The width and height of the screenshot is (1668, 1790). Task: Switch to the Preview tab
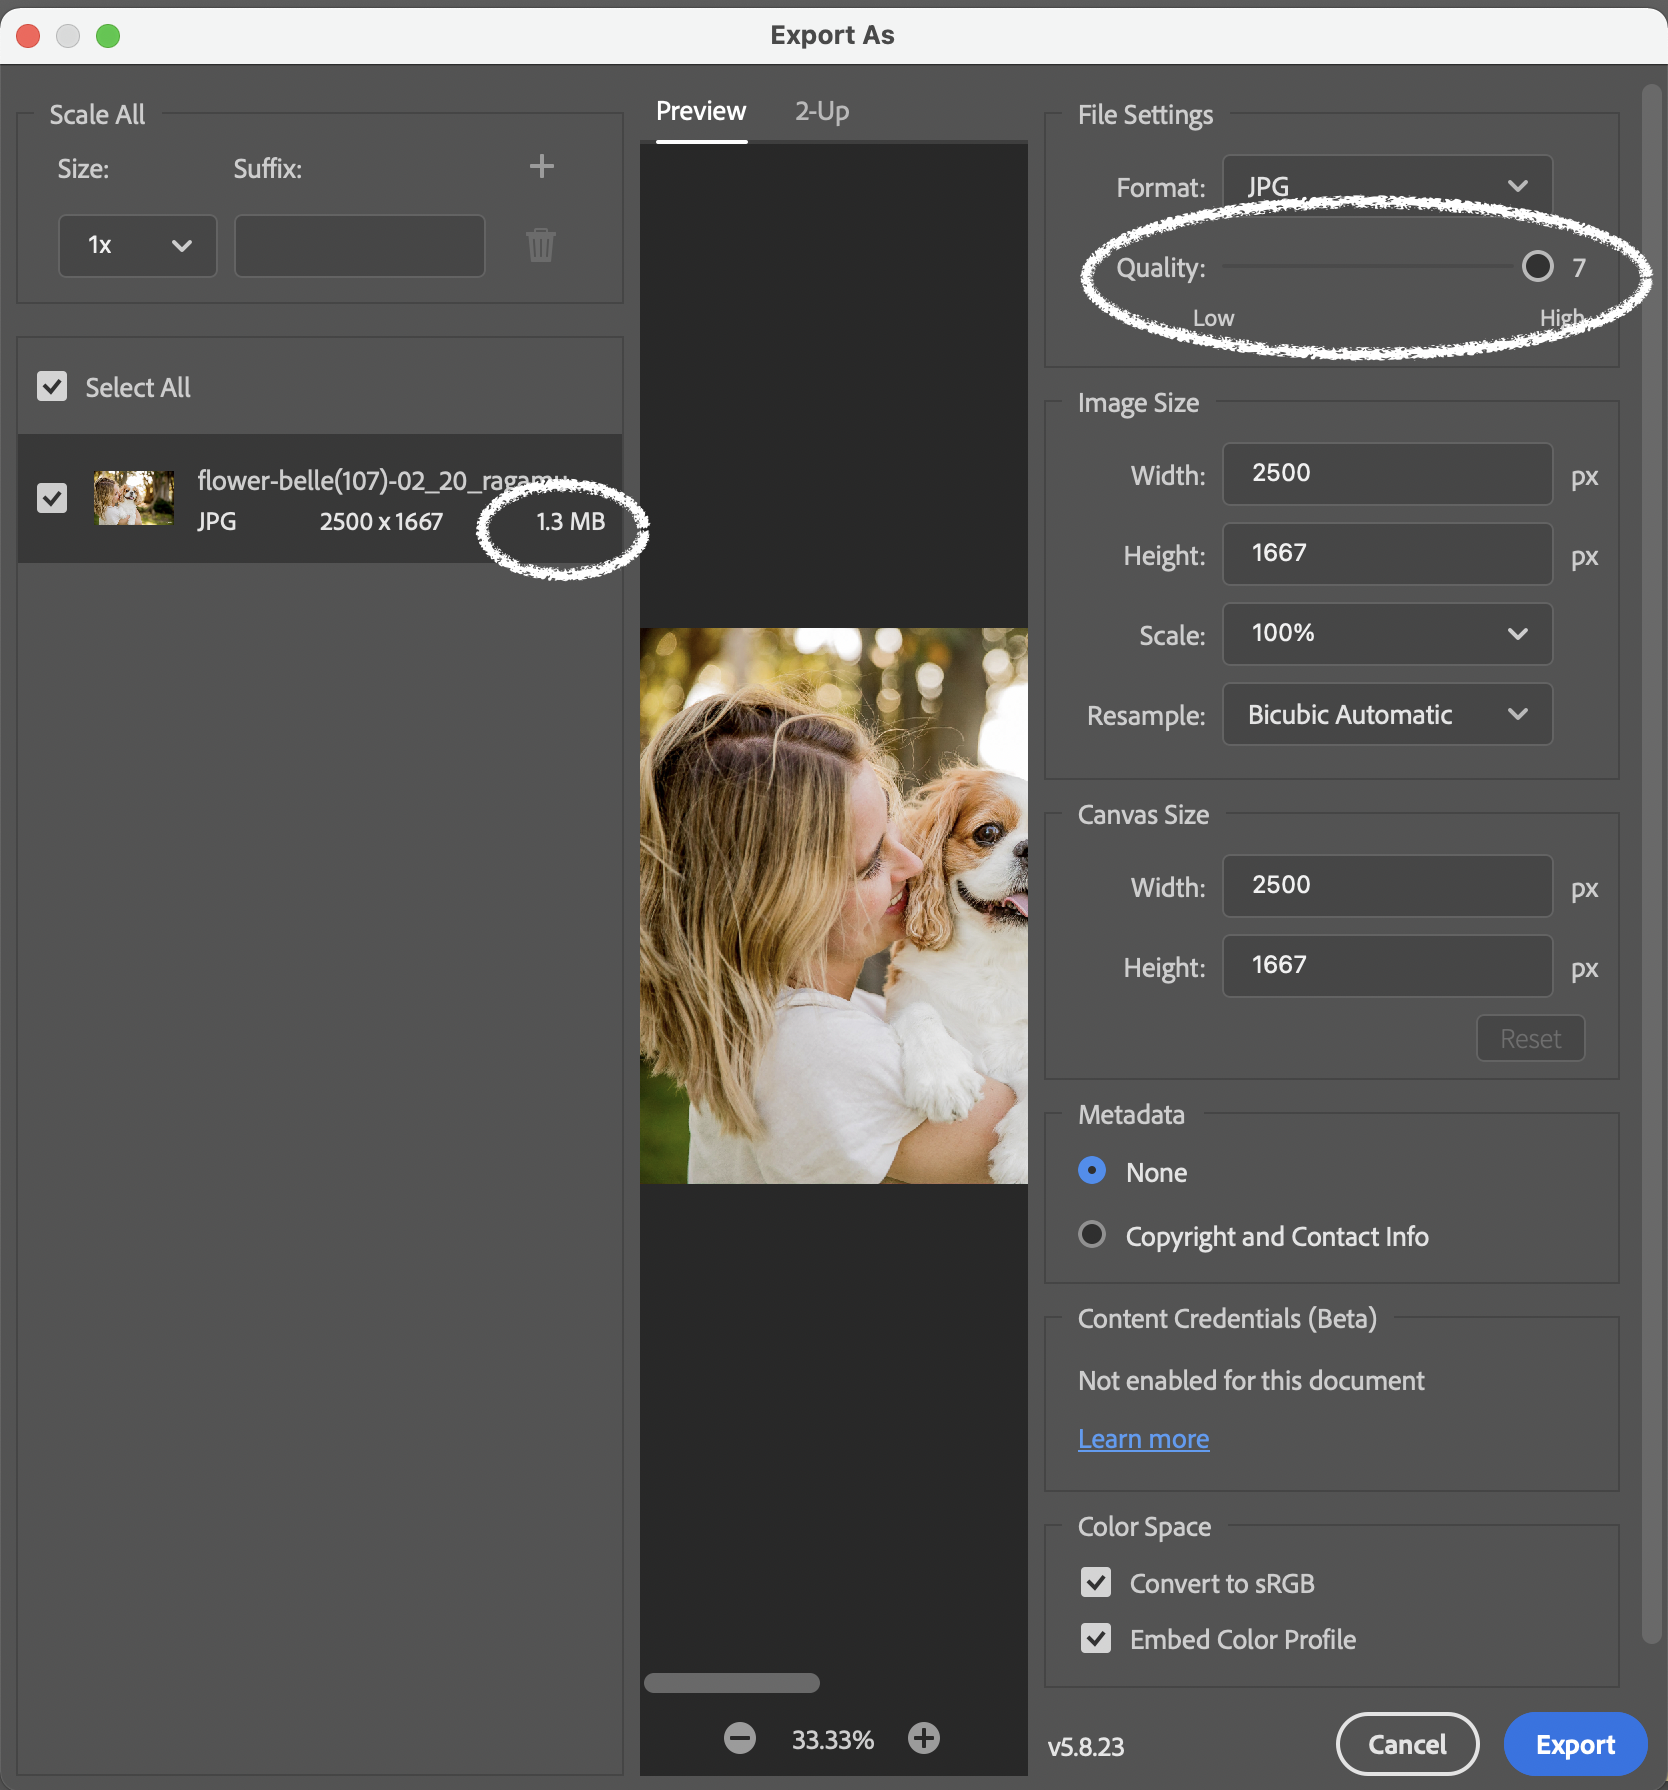coord(701,111)
